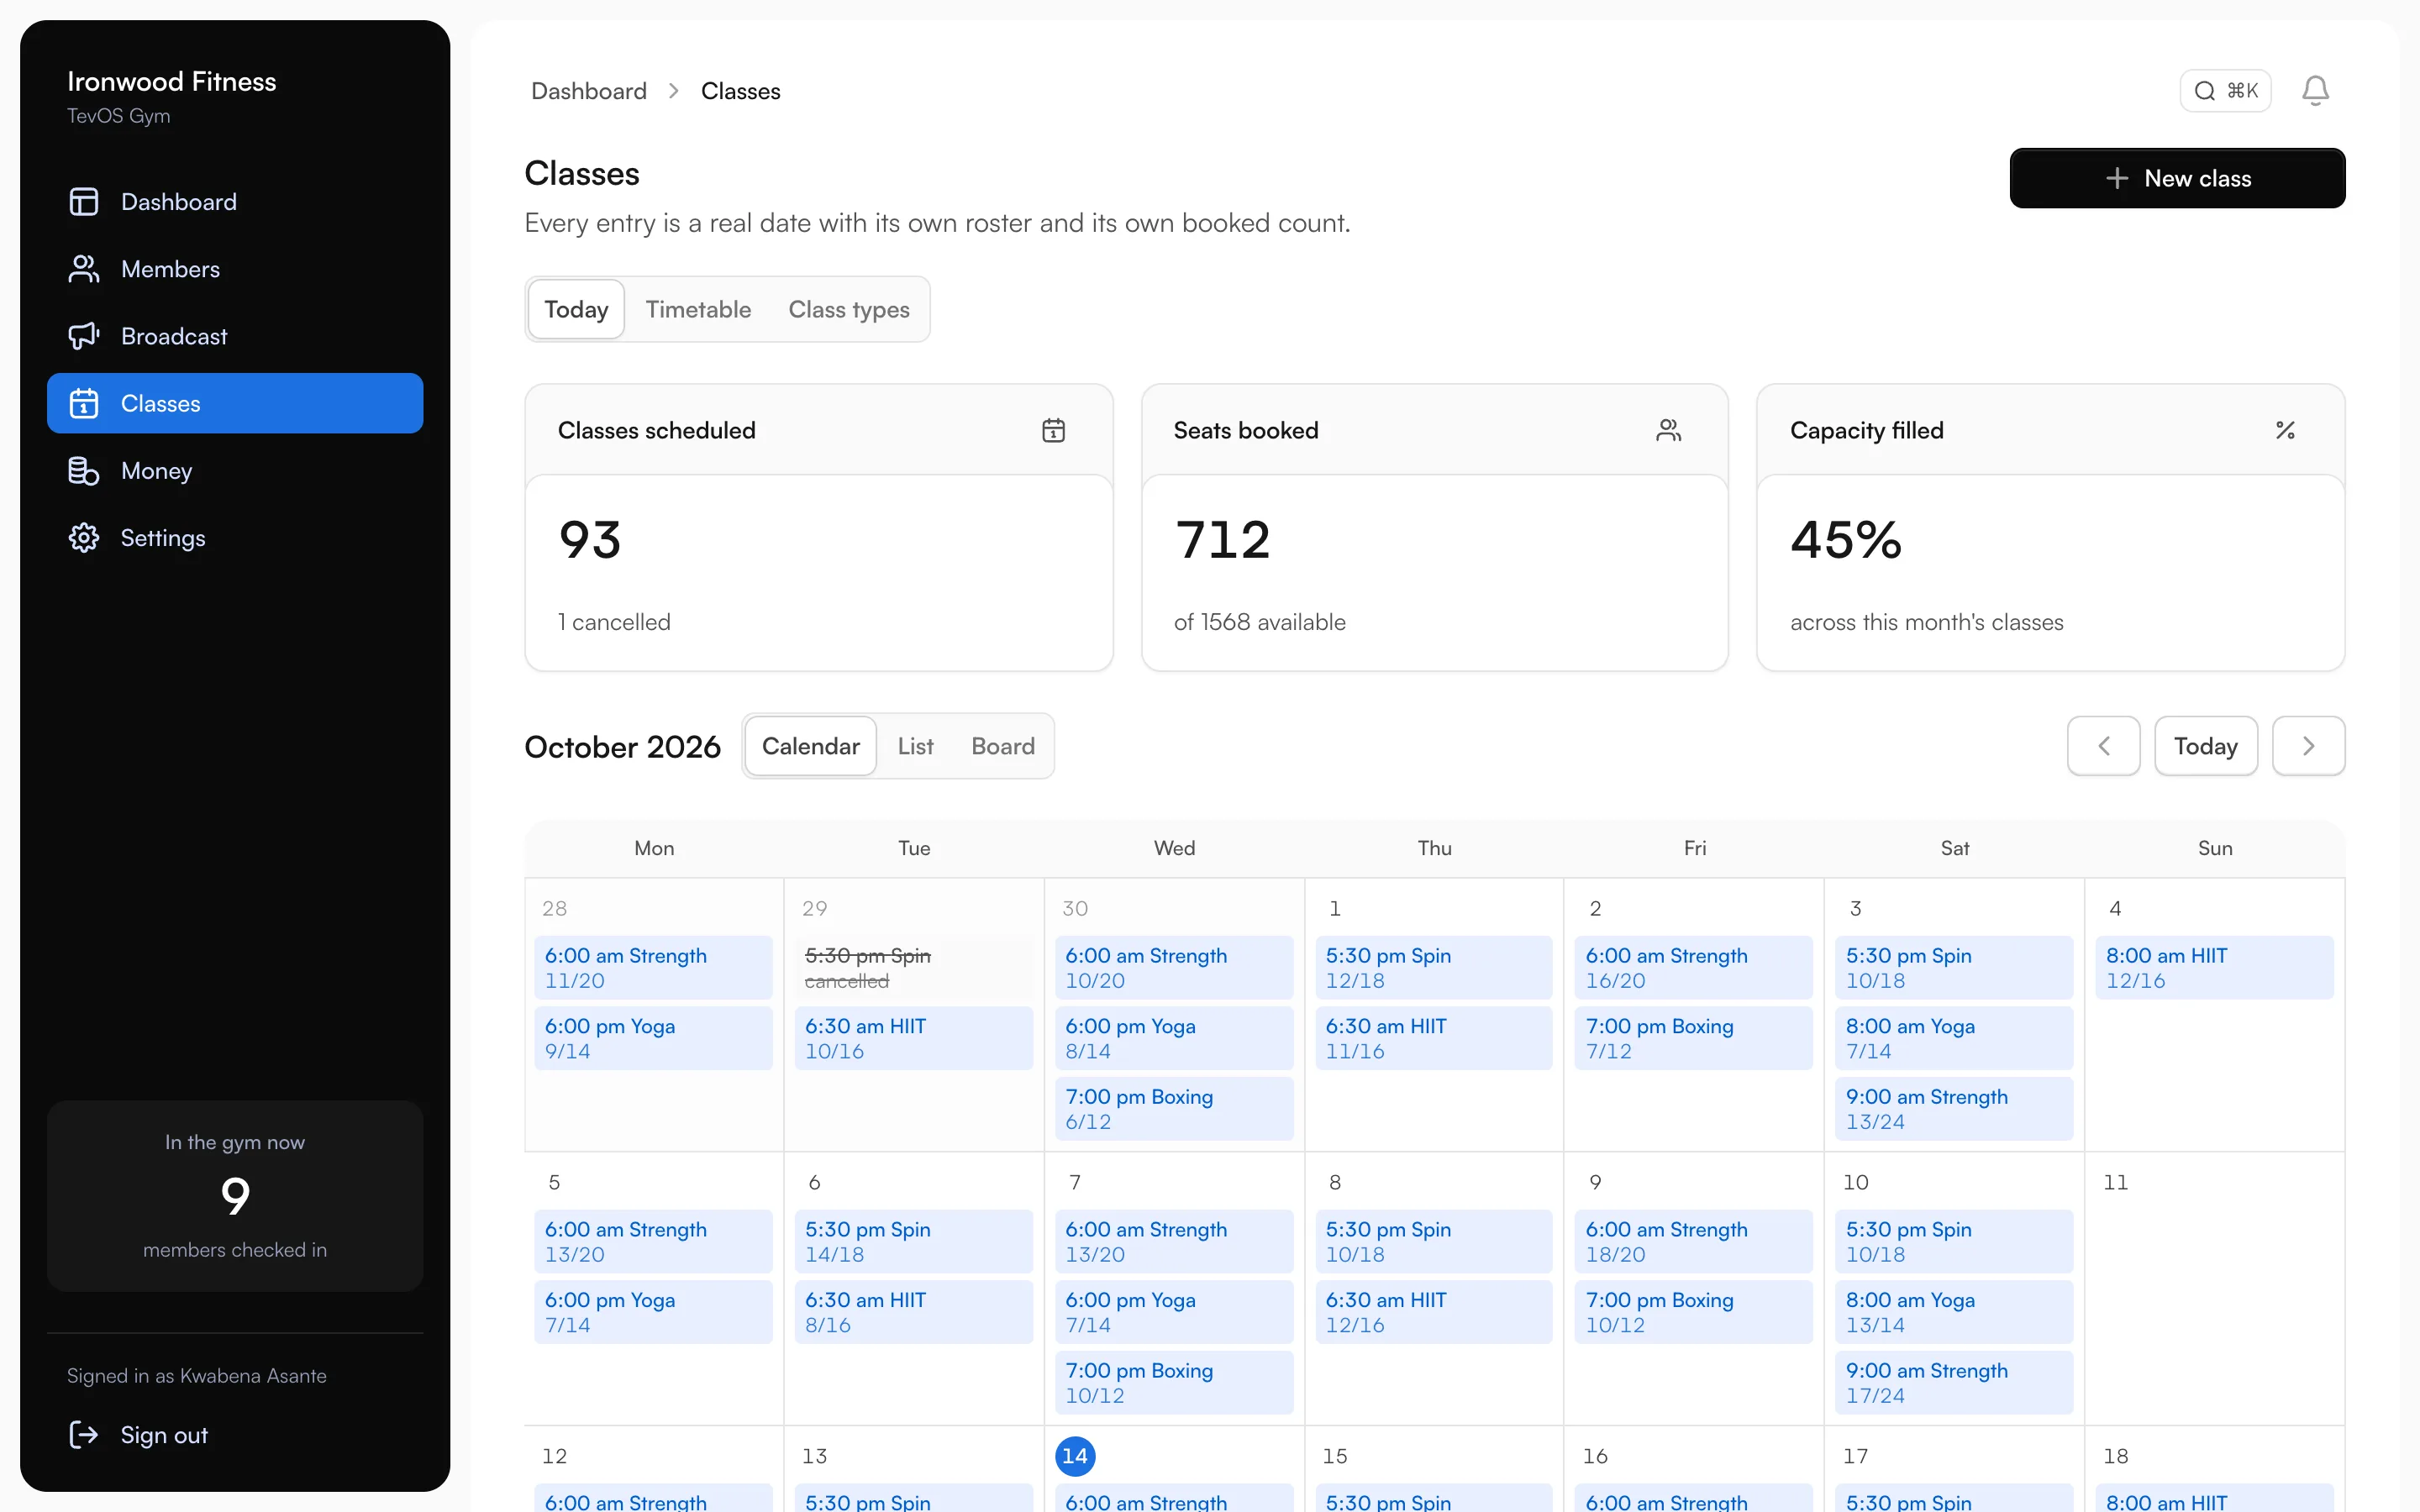Viewport: 2420px width, 1512px height.
Task: Click the 1 cancelled text
Action: pos(614,622)
